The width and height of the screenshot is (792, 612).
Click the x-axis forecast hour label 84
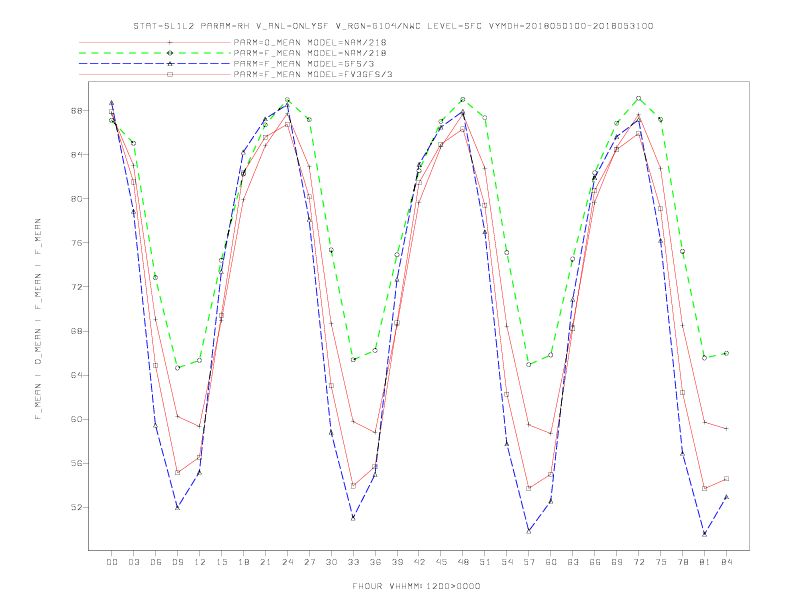click(726, 562)
